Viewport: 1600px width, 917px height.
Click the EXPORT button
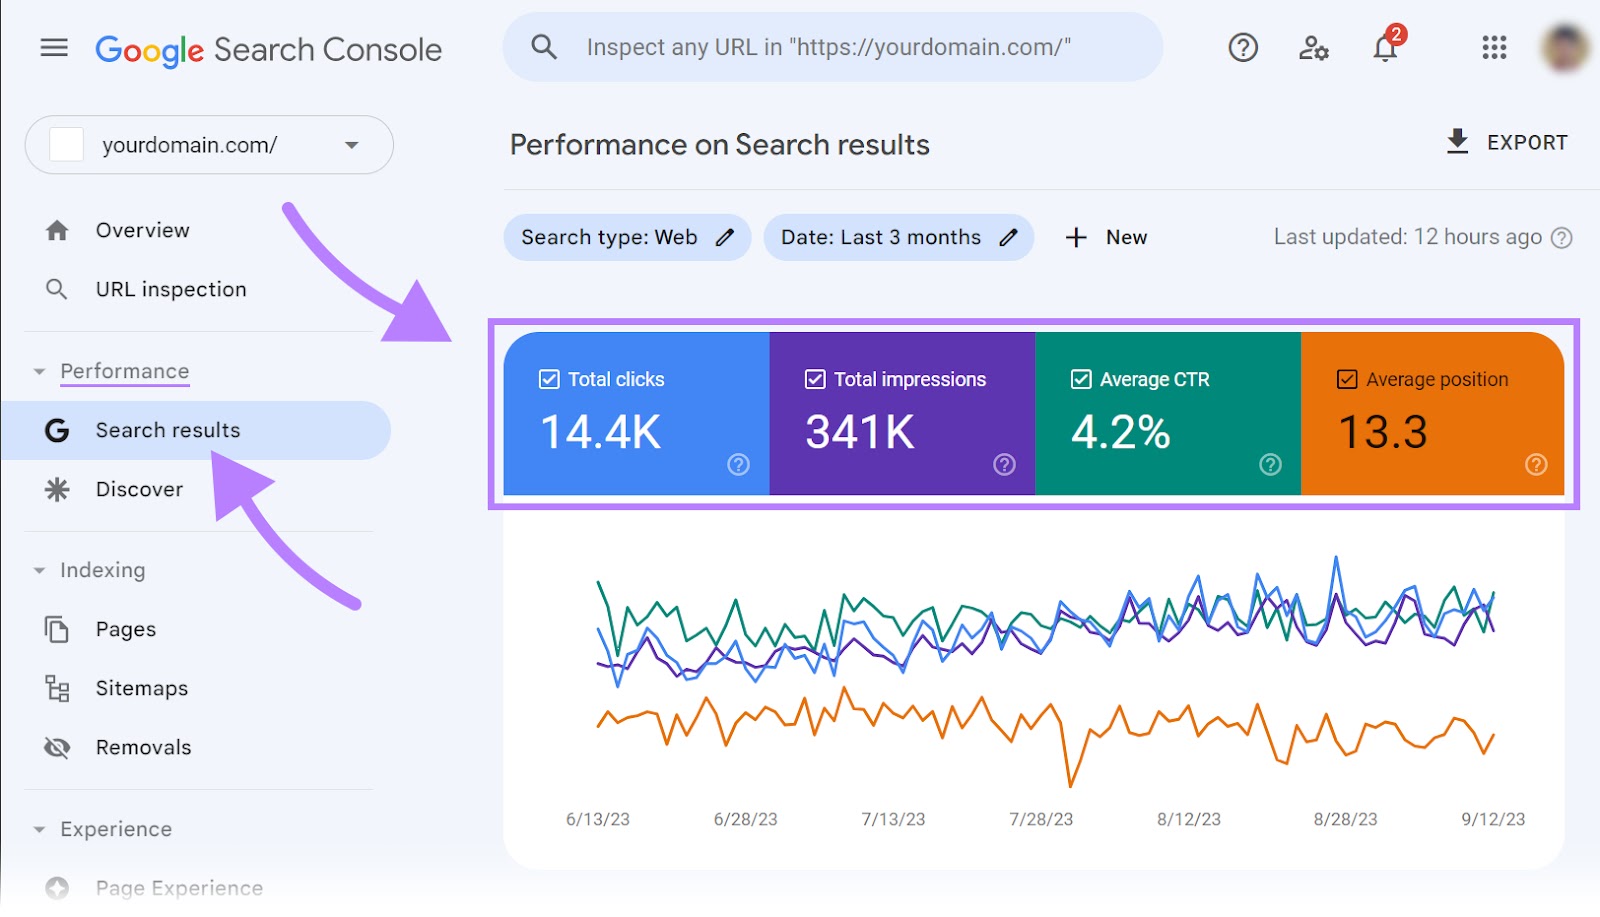(1506, 141)
